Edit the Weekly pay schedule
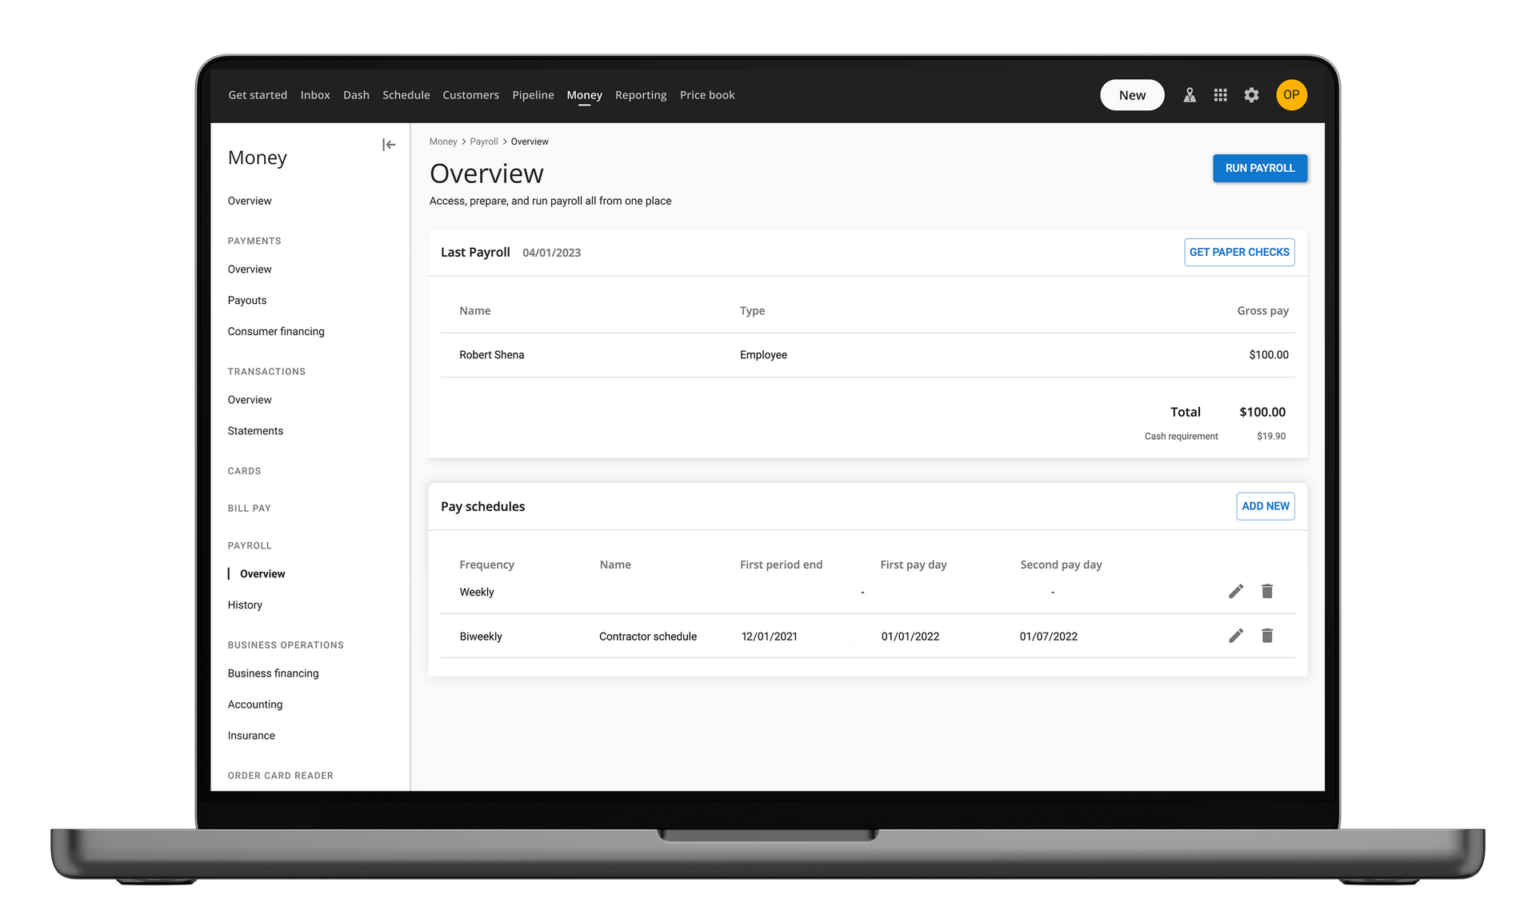The height and width of the screenshot is (918, 1536). coord(1236,591)
